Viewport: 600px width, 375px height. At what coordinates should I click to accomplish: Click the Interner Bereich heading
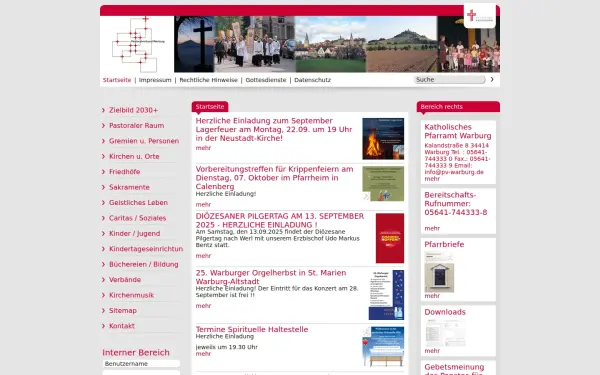pyautogui.click(x=136, y=352)
